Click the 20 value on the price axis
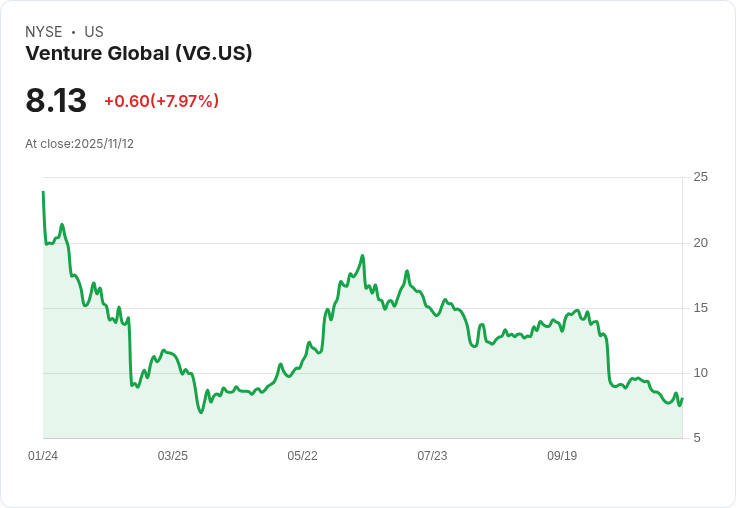Viewport: 736px width, 508px height. pos(701,243)
